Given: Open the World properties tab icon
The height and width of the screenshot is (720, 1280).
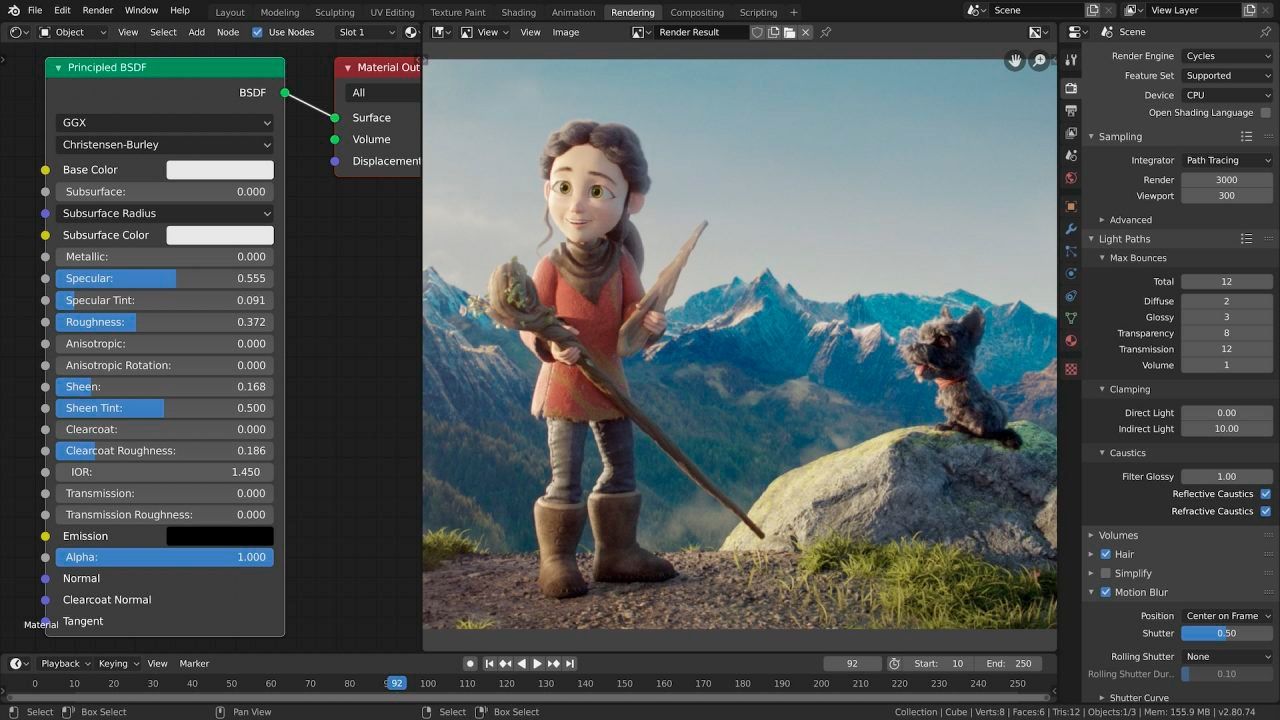Looking at the screenshot, I should [1071, 178].
